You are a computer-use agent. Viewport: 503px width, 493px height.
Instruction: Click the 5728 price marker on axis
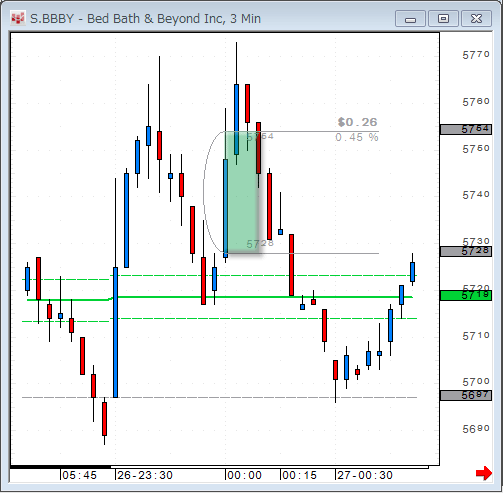click(x=466, y=251)
